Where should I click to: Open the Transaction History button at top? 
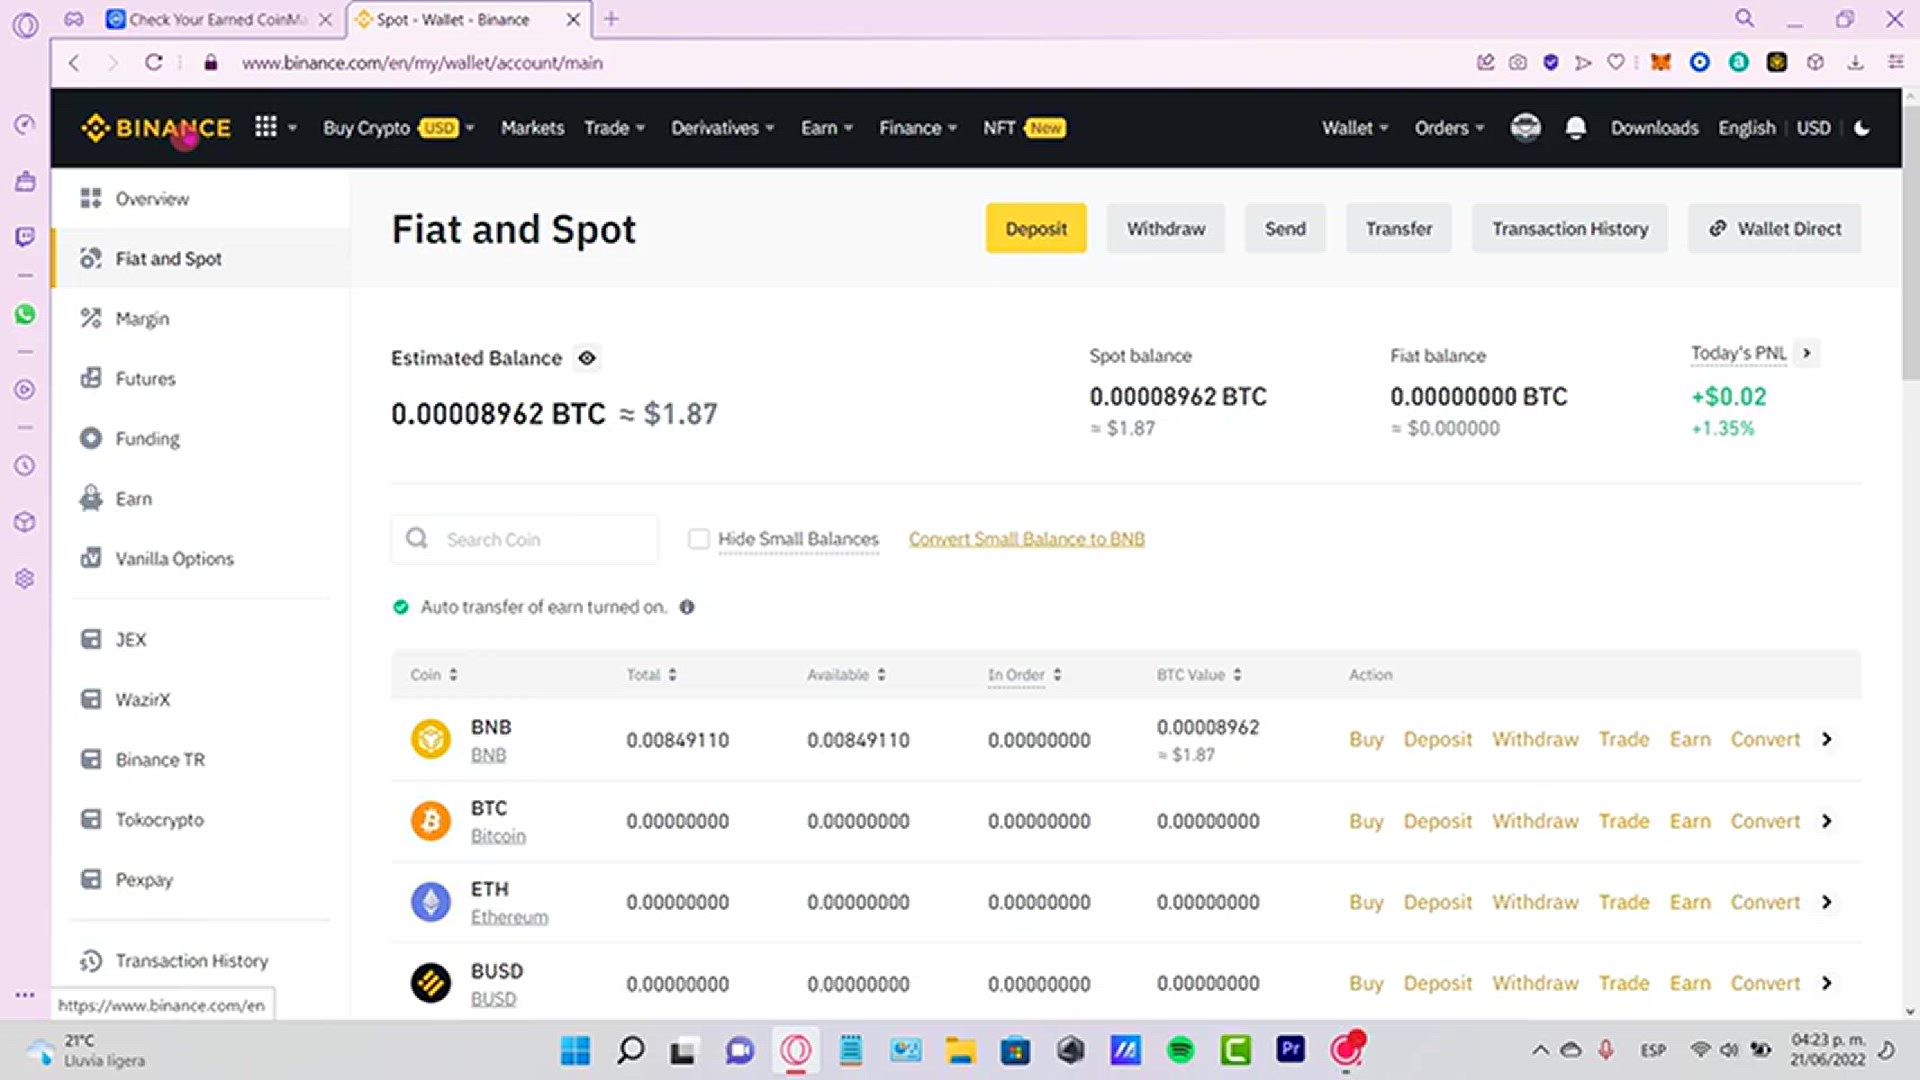[1570, 229]
